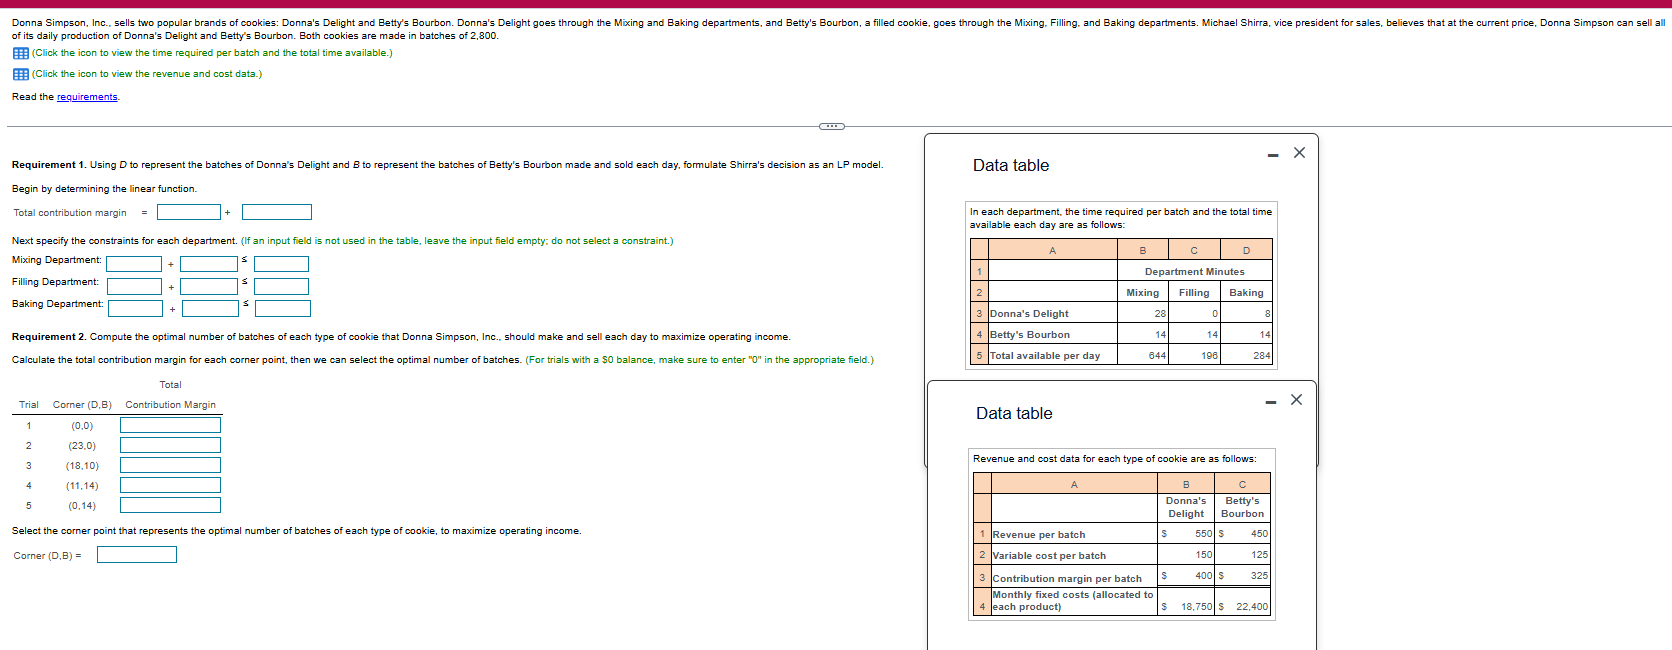The height and width of the screenshot is (650, 1672).
Task: Close the upper Data table popup
Action: 1299,153
